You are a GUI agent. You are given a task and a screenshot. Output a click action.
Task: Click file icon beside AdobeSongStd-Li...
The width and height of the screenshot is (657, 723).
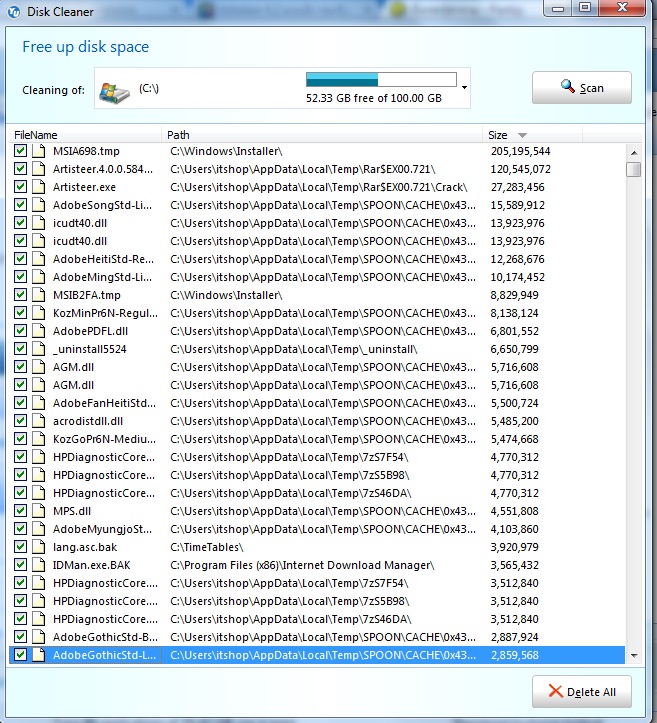(39, 205)
